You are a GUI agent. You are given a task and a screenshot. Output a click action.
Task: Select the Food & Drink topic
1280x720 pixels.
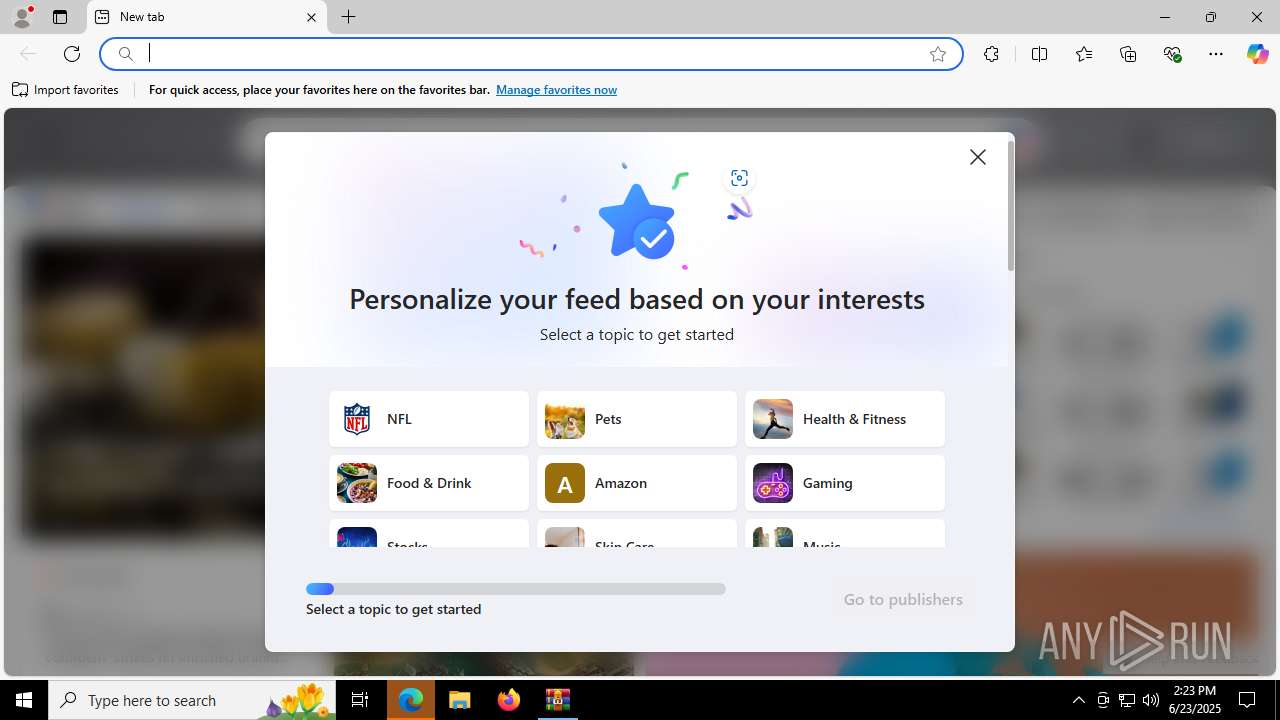pyautogui.click(x=429, y=483)
